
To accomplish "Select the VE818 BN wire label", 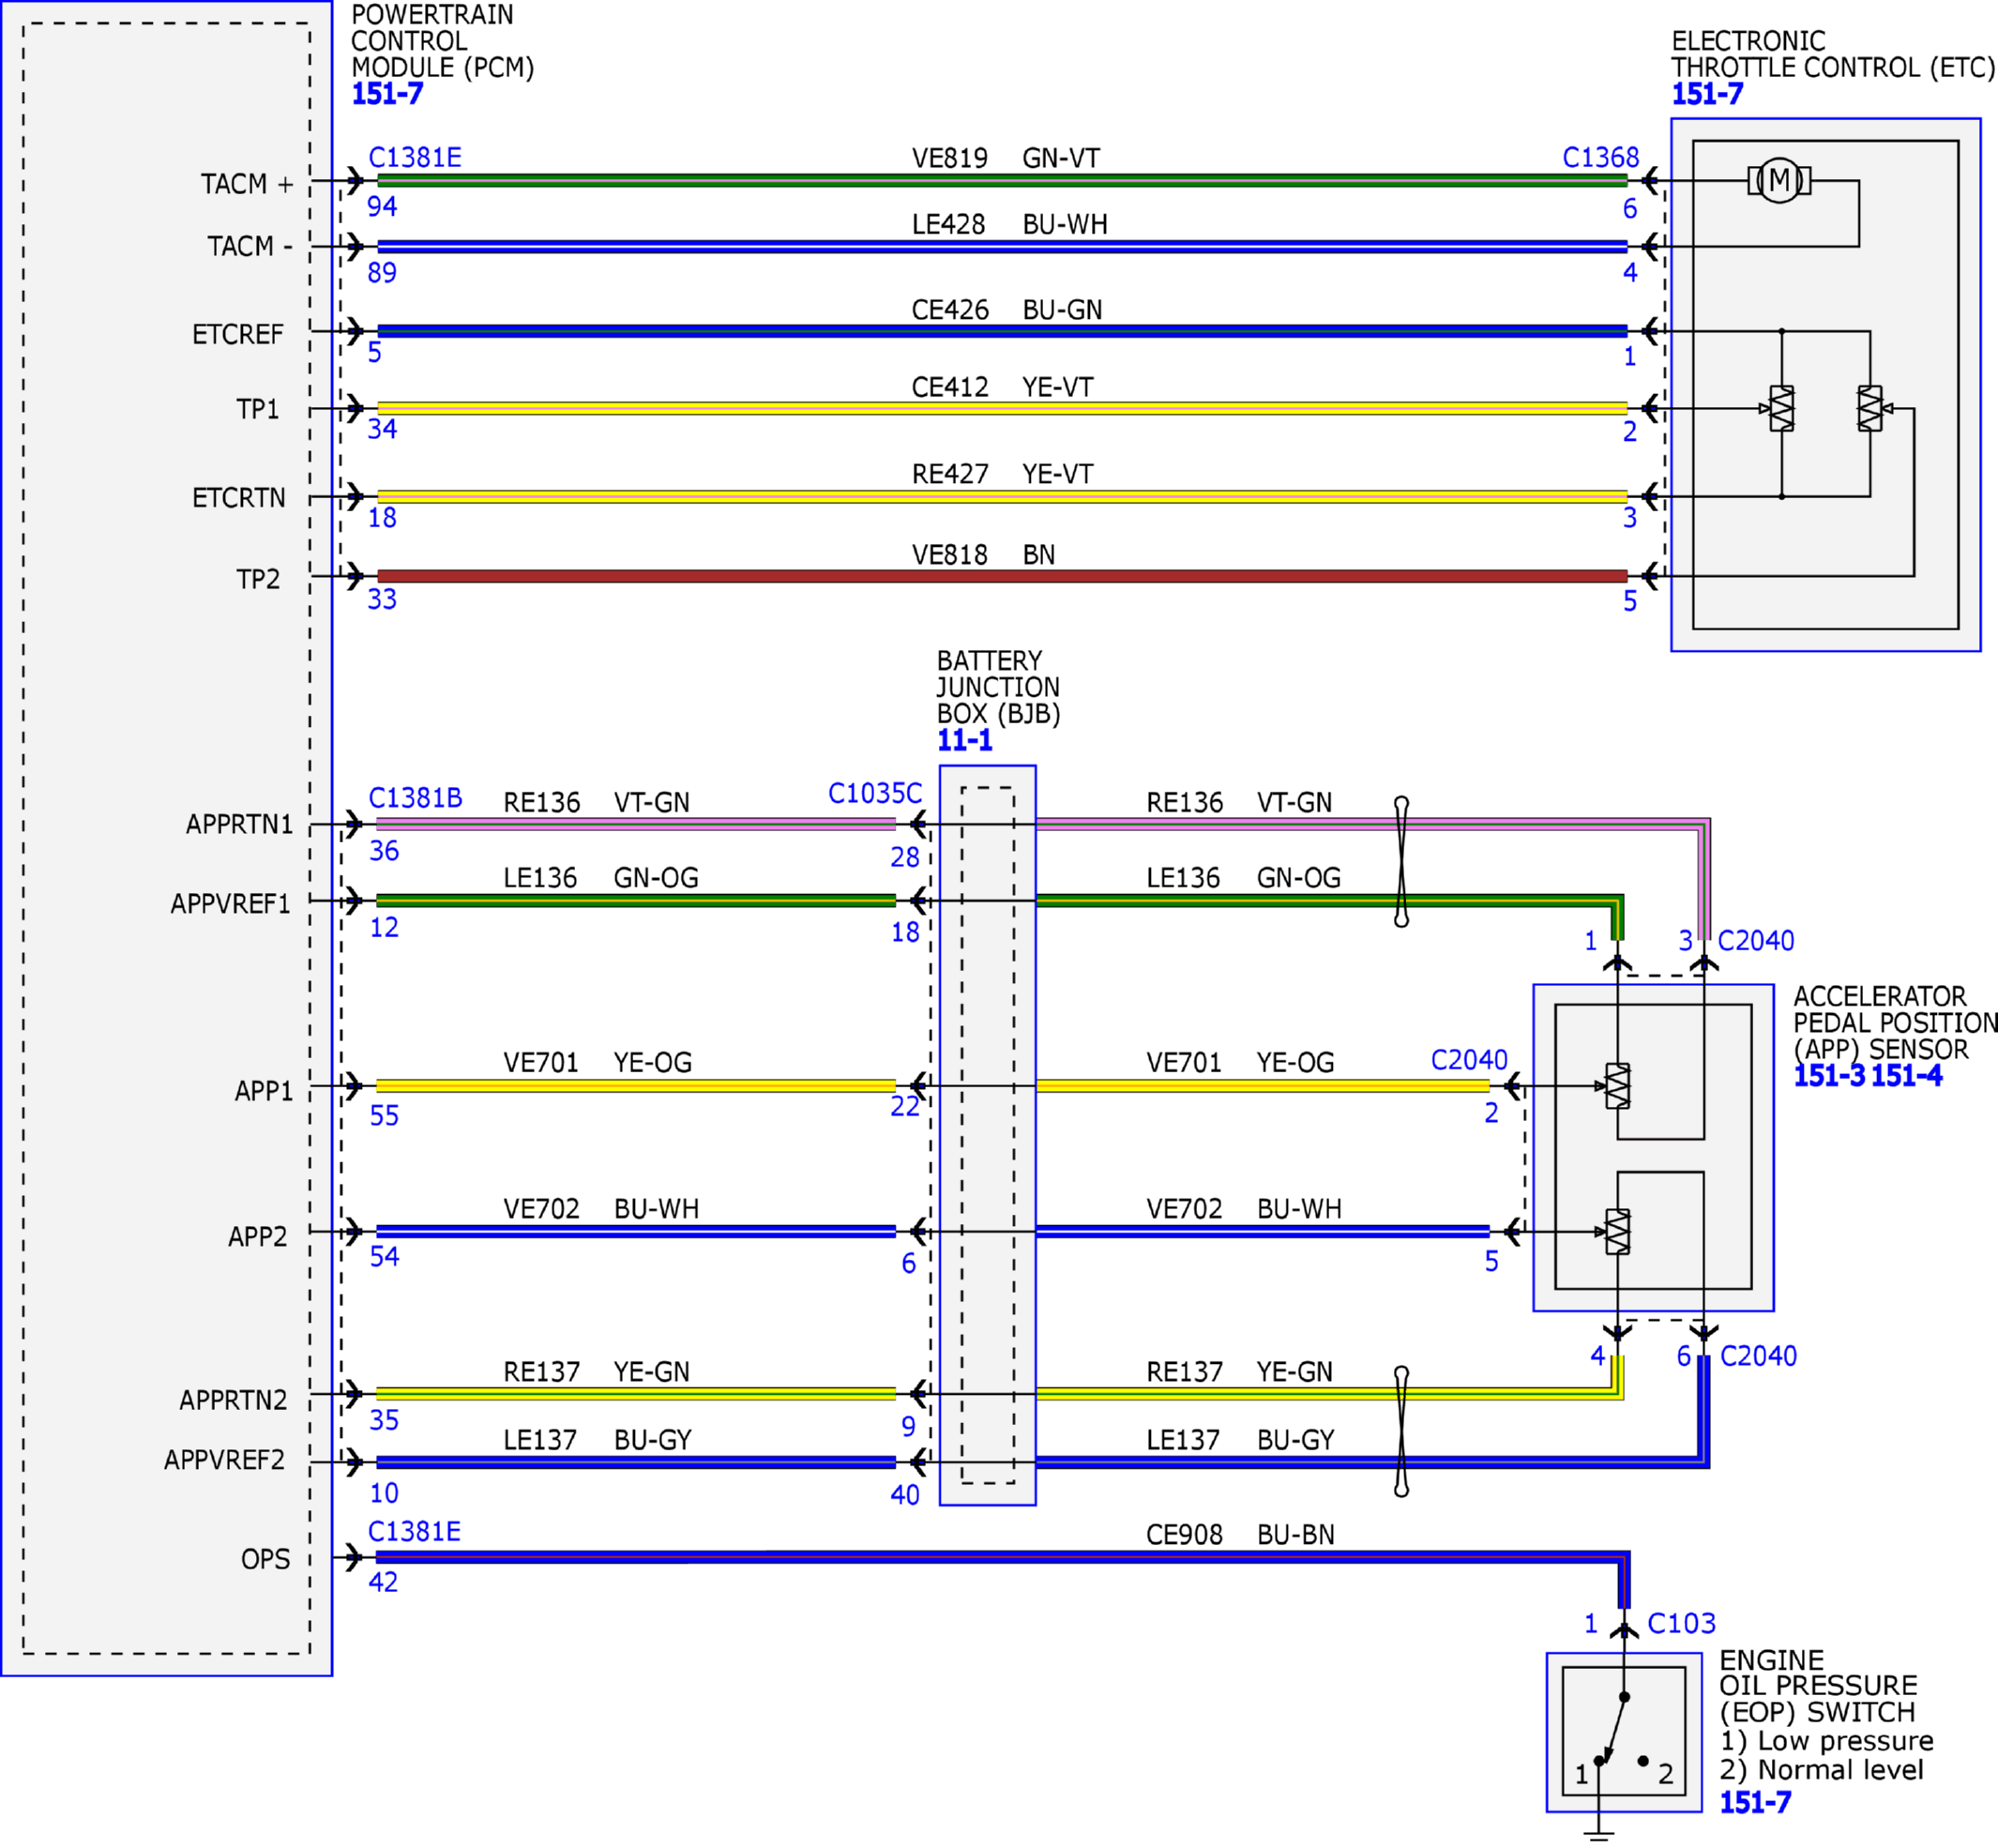I will (983, 555).
